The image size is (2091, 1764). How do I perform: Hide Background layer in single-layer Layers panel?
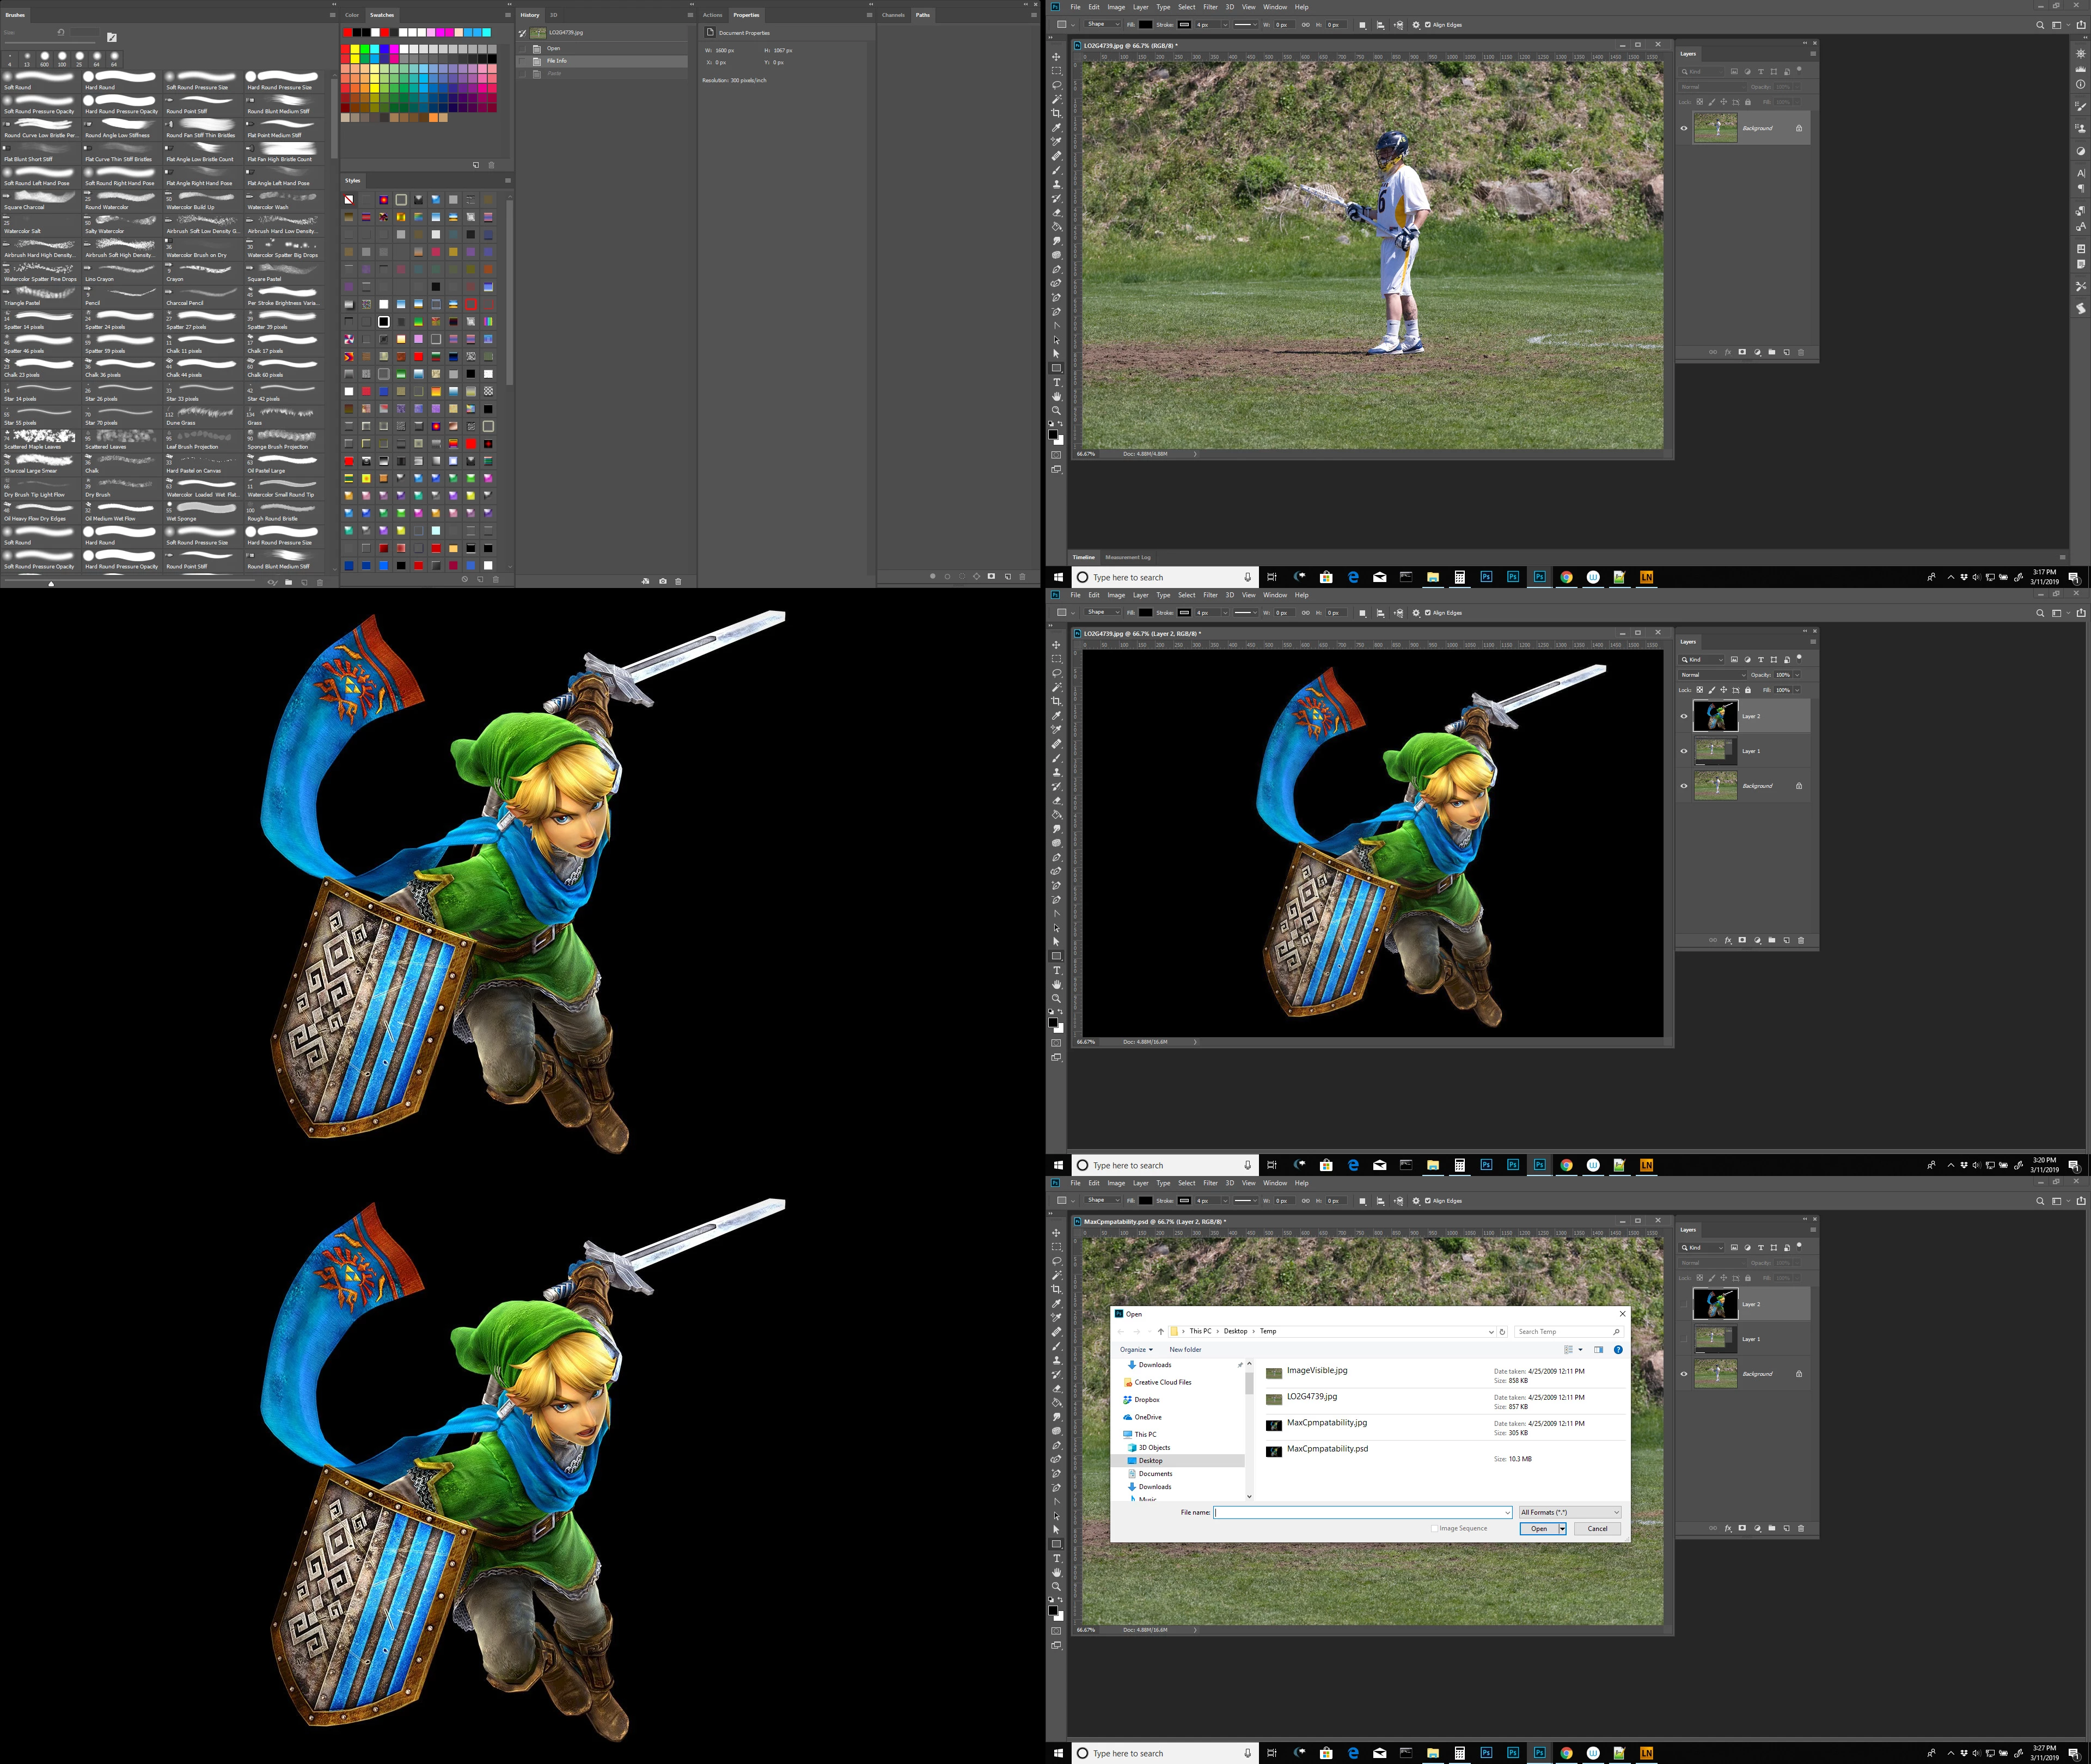click(x=1684, y=128)
